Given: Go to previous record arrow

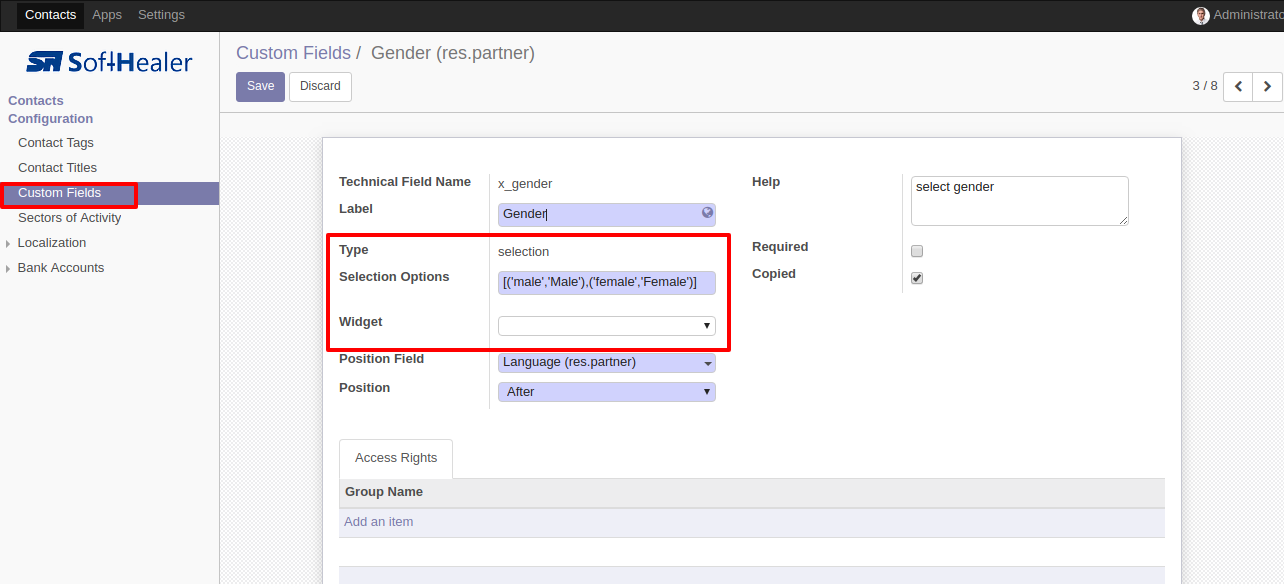Looking at the screenshot, I should [1238, 87].
